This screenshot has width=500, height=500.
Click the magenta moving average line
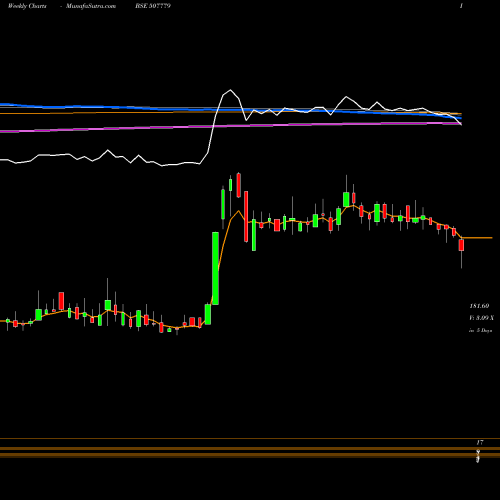click(230, 126)
